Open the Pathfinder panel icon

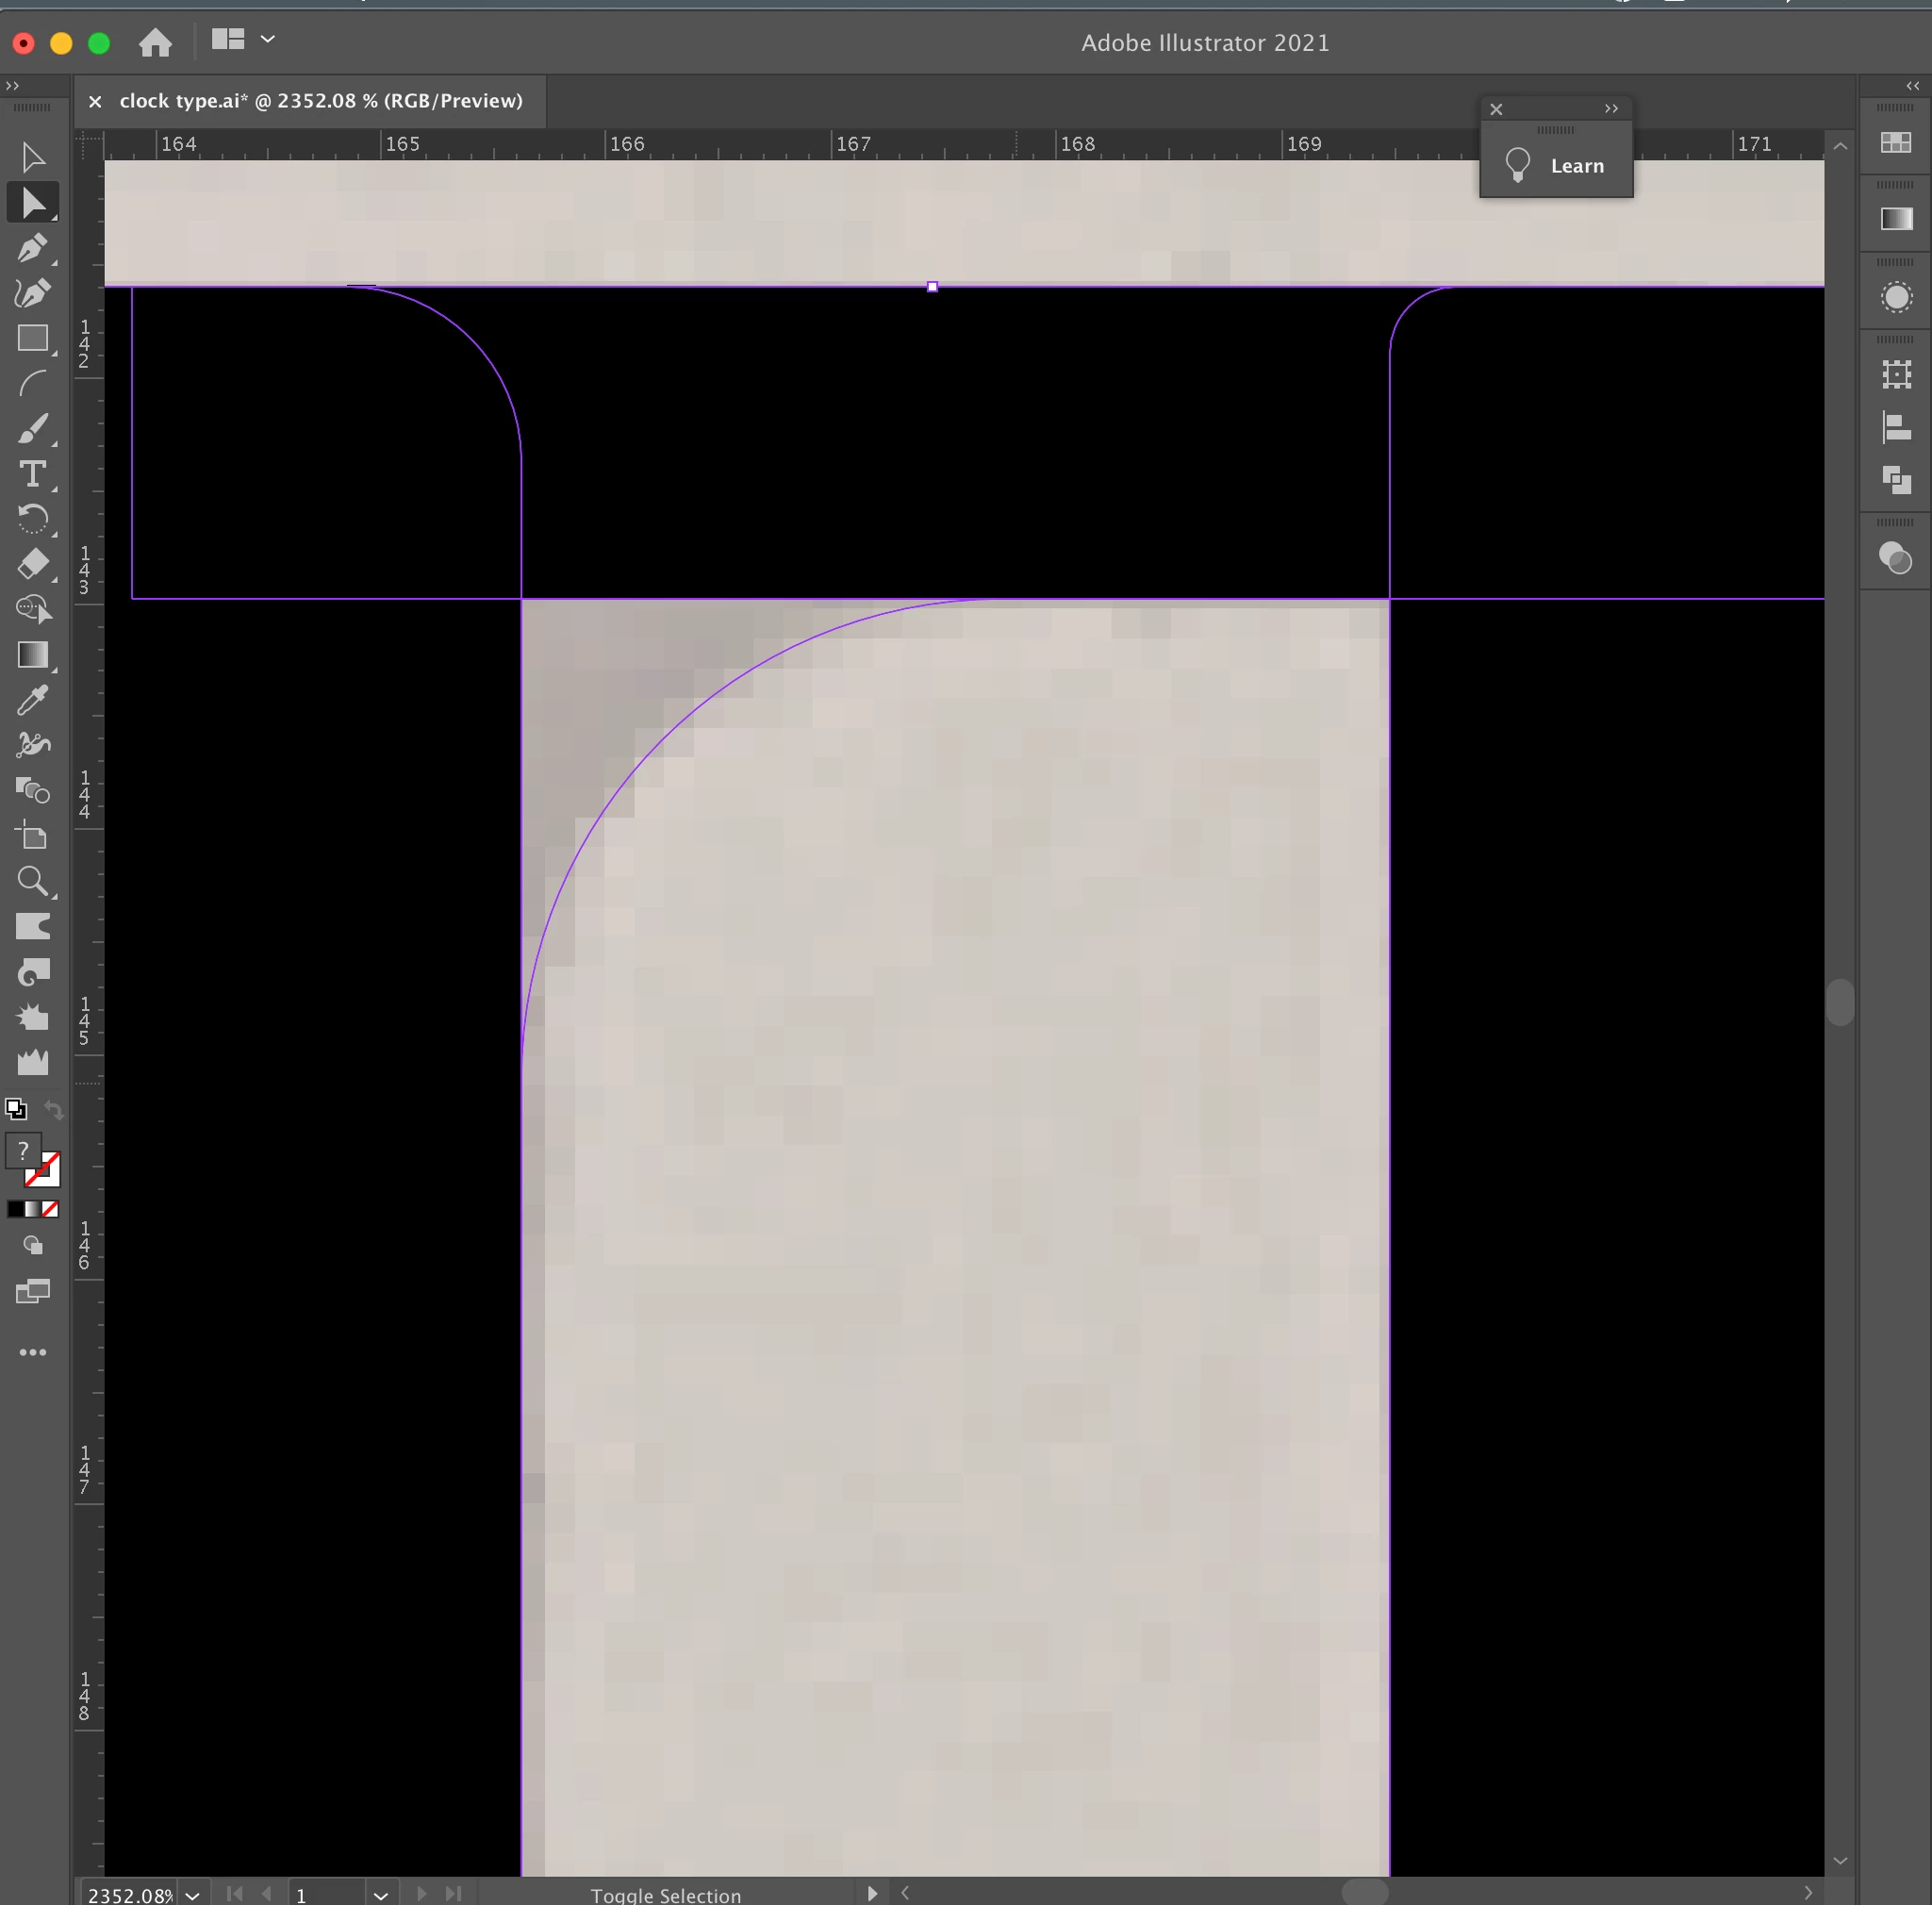click(1896, 480)
